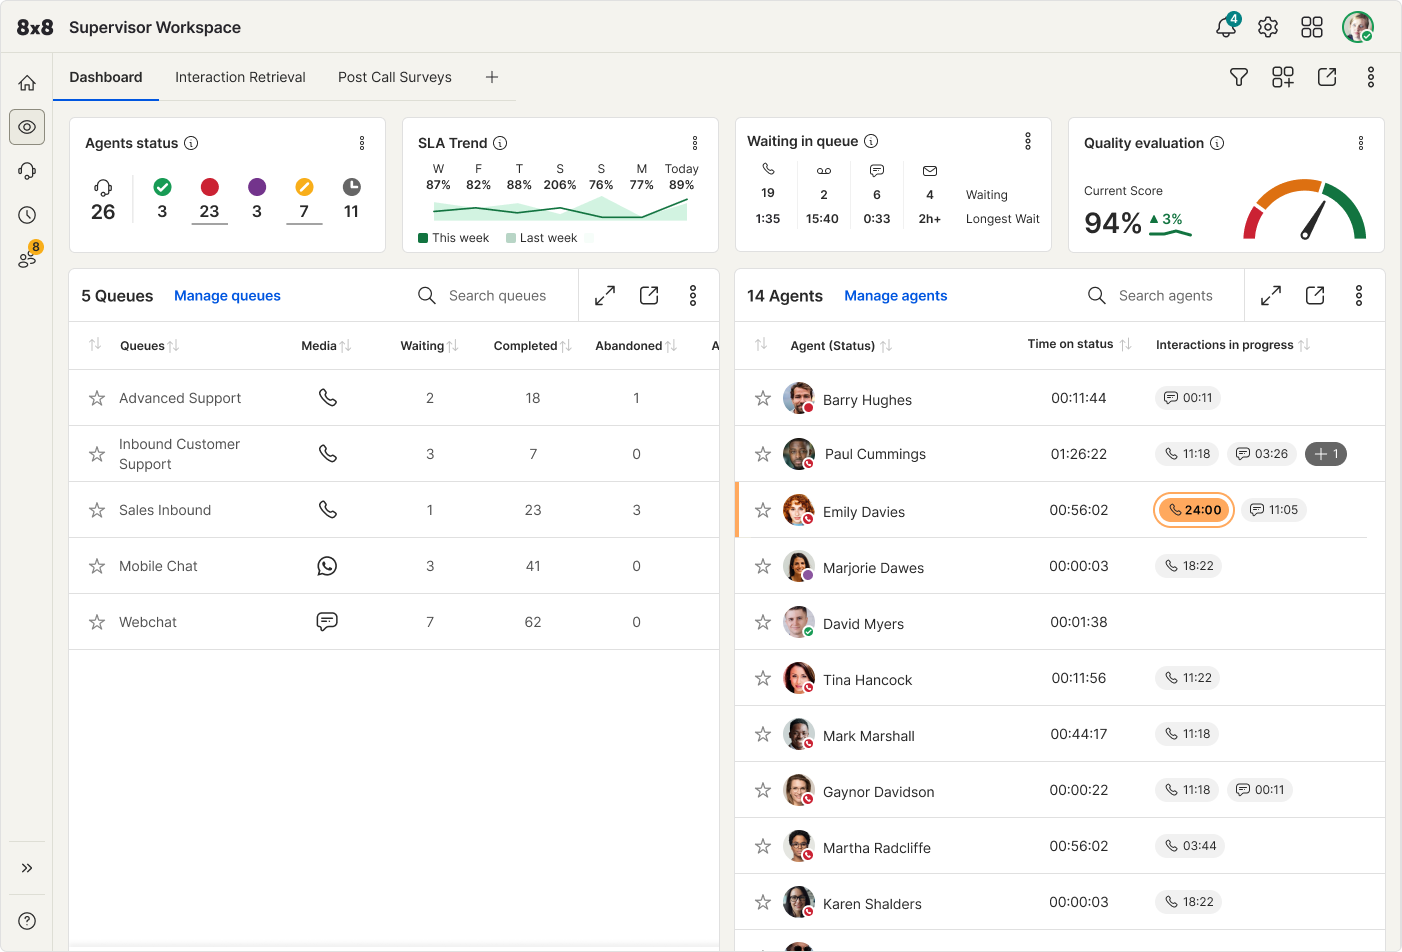Click the quality score gauge
Viewport: 1402px width, 952px height.
point(1304,211)
